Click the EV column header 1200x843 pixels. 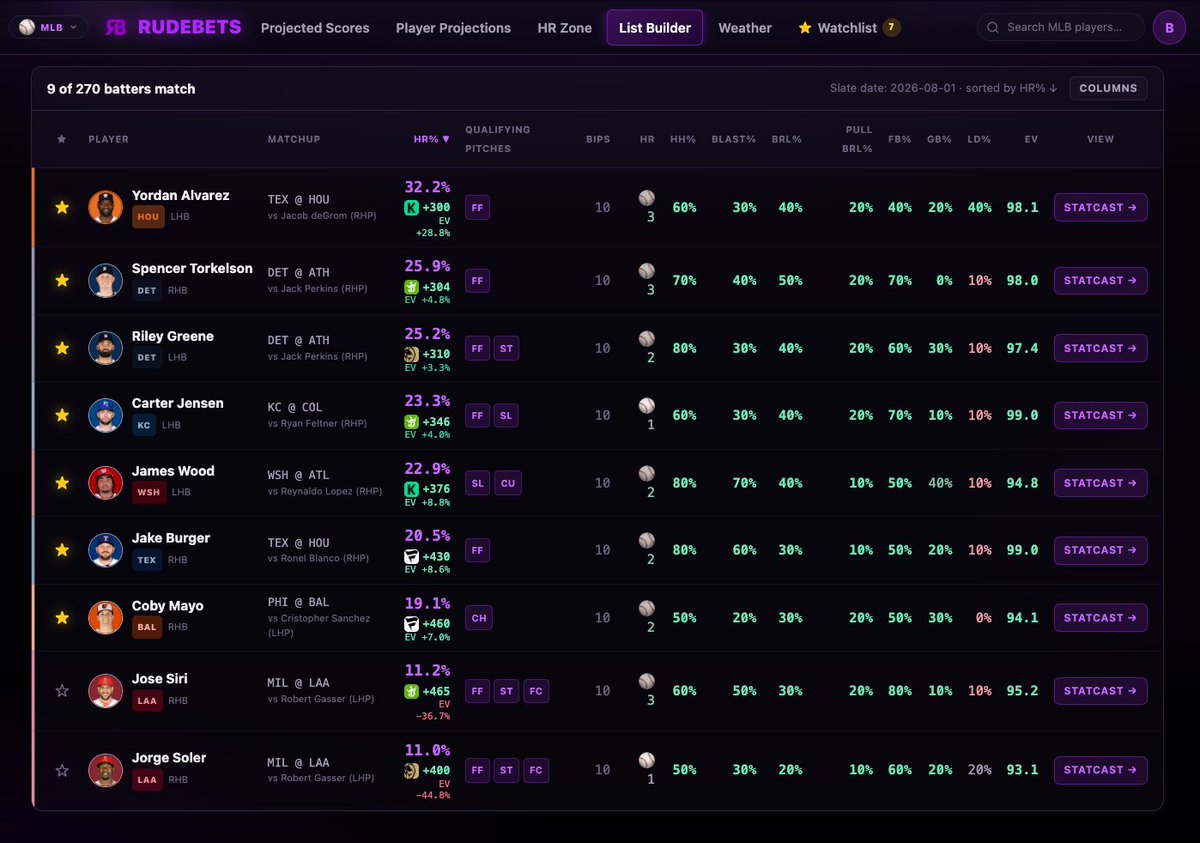1031,139
